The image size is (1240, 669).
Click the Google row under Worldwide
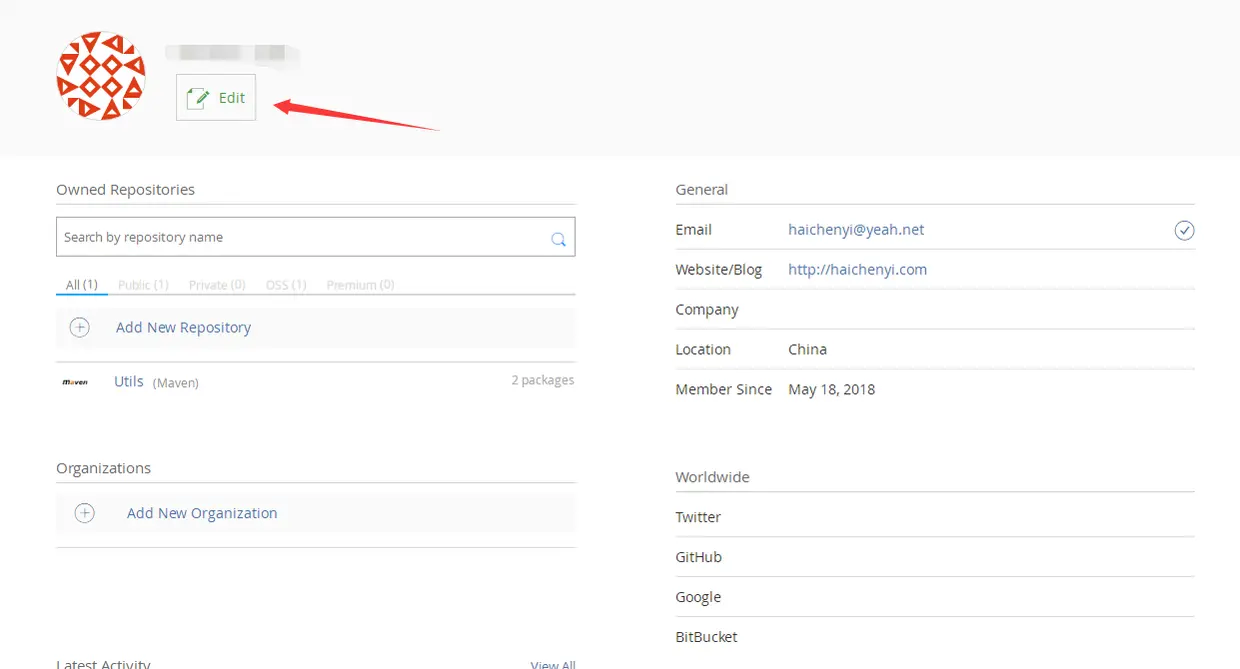pyautogui.click(x=935, y=597)
